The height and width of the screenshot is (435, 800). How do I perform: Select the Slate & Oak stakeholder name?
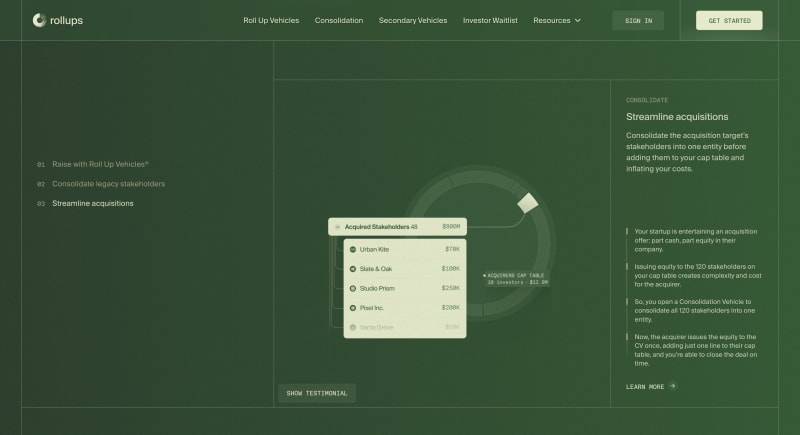coord(376,269)
